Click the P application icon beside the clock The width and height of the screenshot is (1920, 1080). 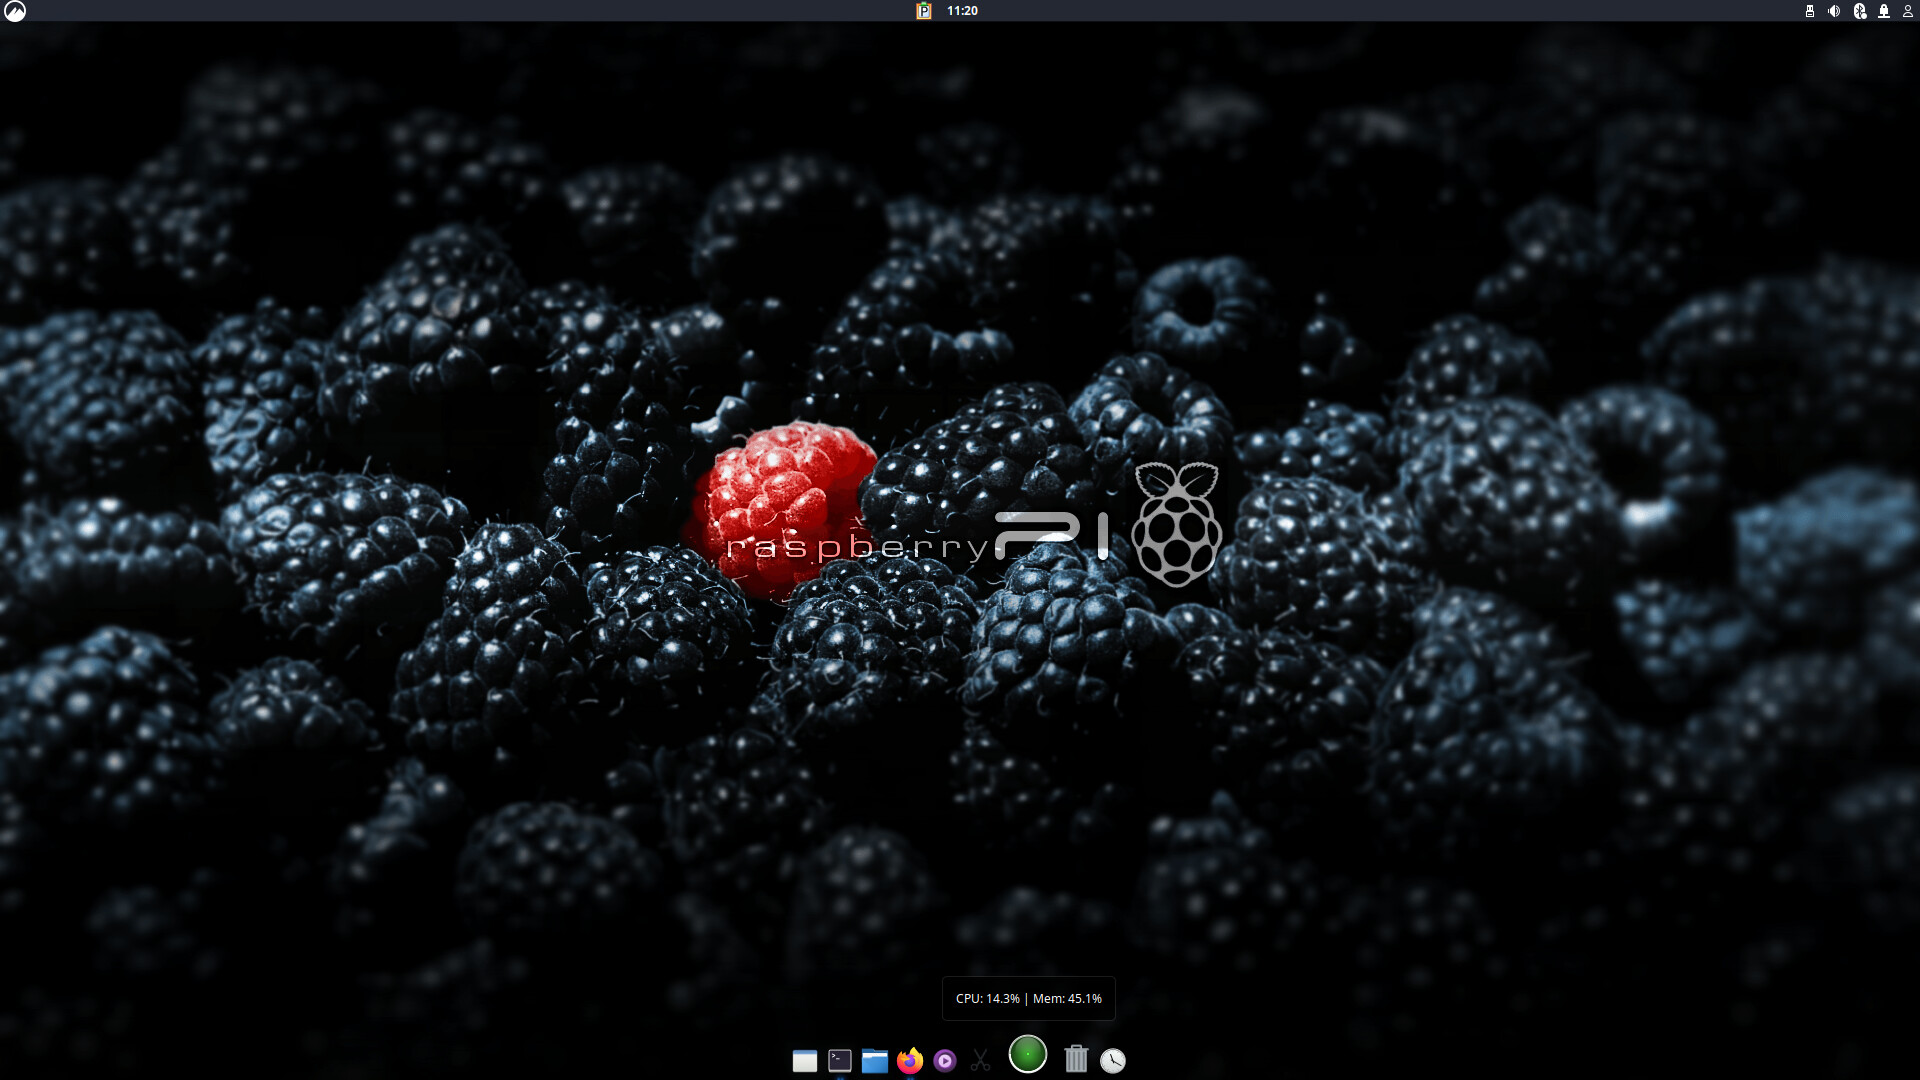click(x=924, y=11)
